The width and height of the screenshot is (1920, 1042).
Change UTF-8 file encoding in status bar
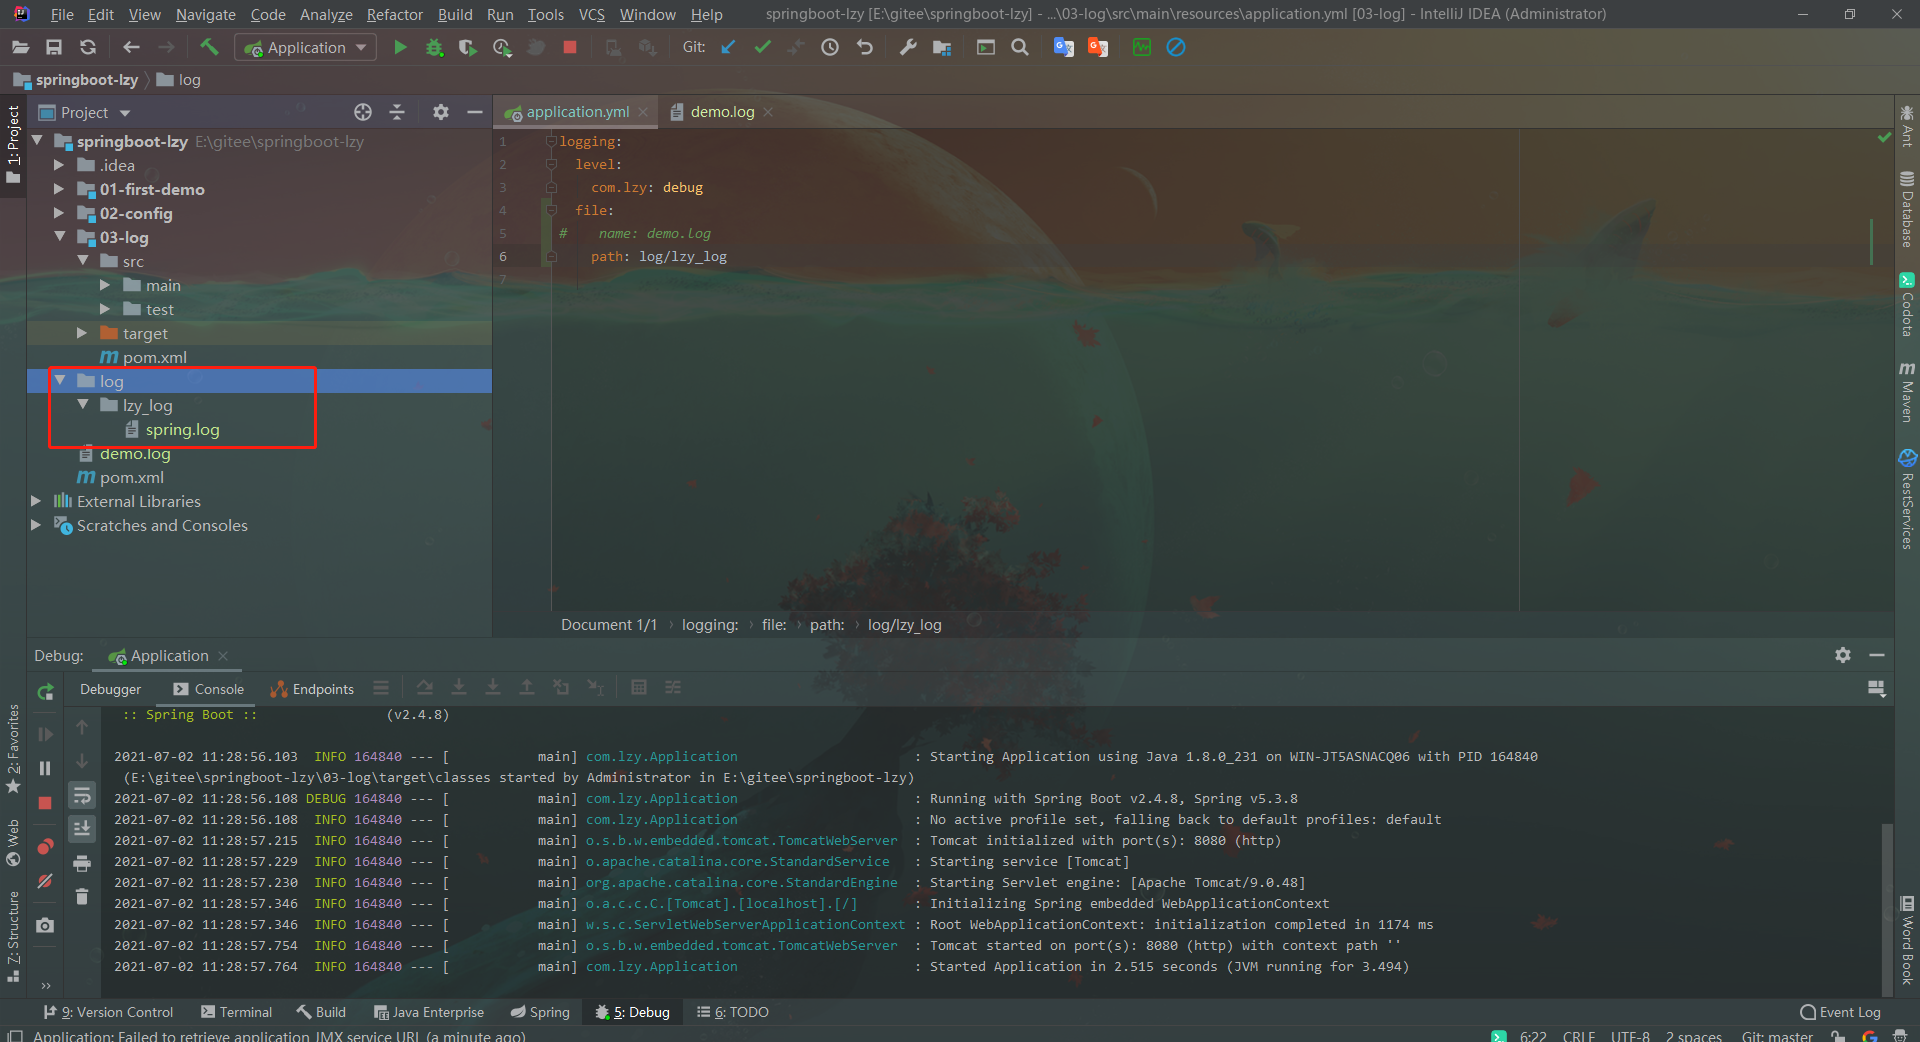1630,1035
